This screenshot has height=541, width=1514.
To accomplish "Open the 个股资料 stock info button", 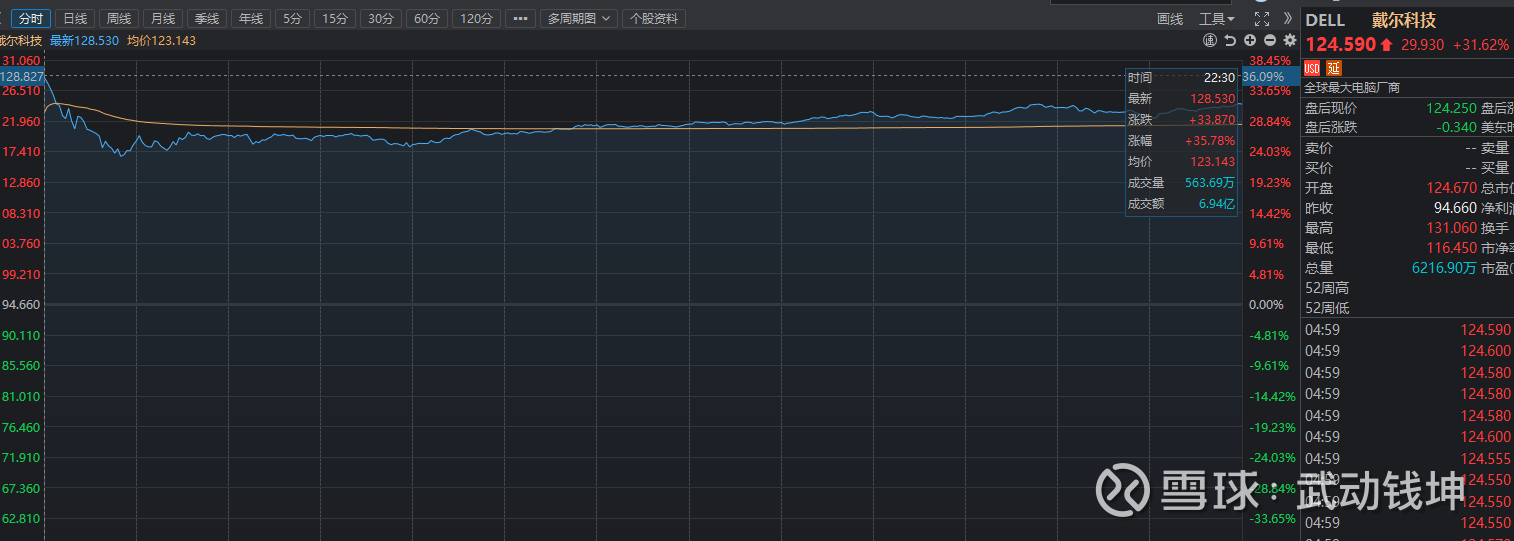I will point(654,19).
